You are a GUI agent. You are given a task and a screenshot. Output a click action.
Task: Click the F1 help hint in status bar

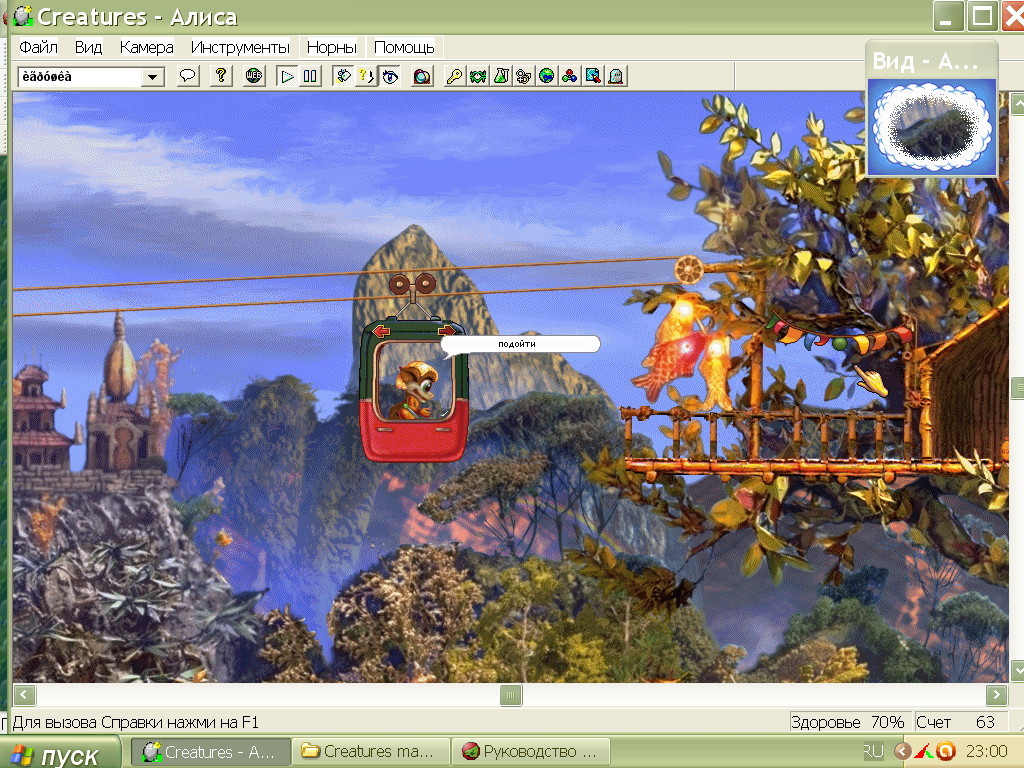(136, 722)
